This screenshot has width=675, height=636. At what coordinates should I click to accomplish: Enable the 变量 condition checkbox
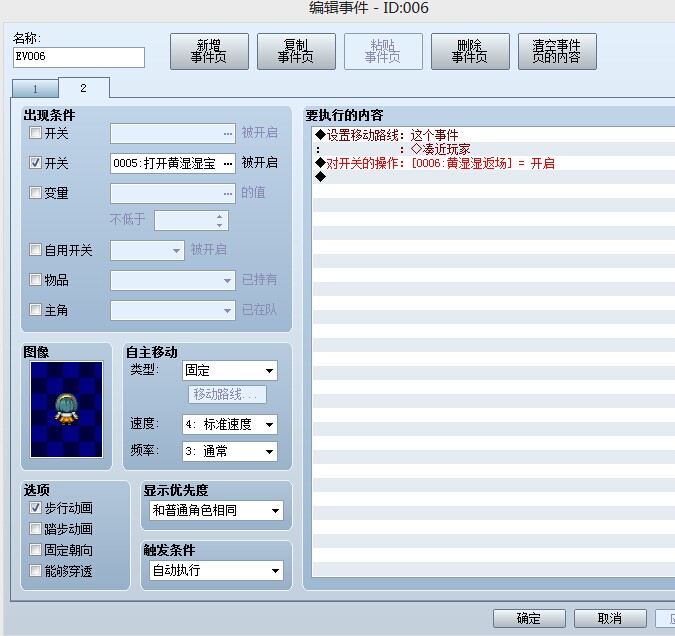click(35, 192)
